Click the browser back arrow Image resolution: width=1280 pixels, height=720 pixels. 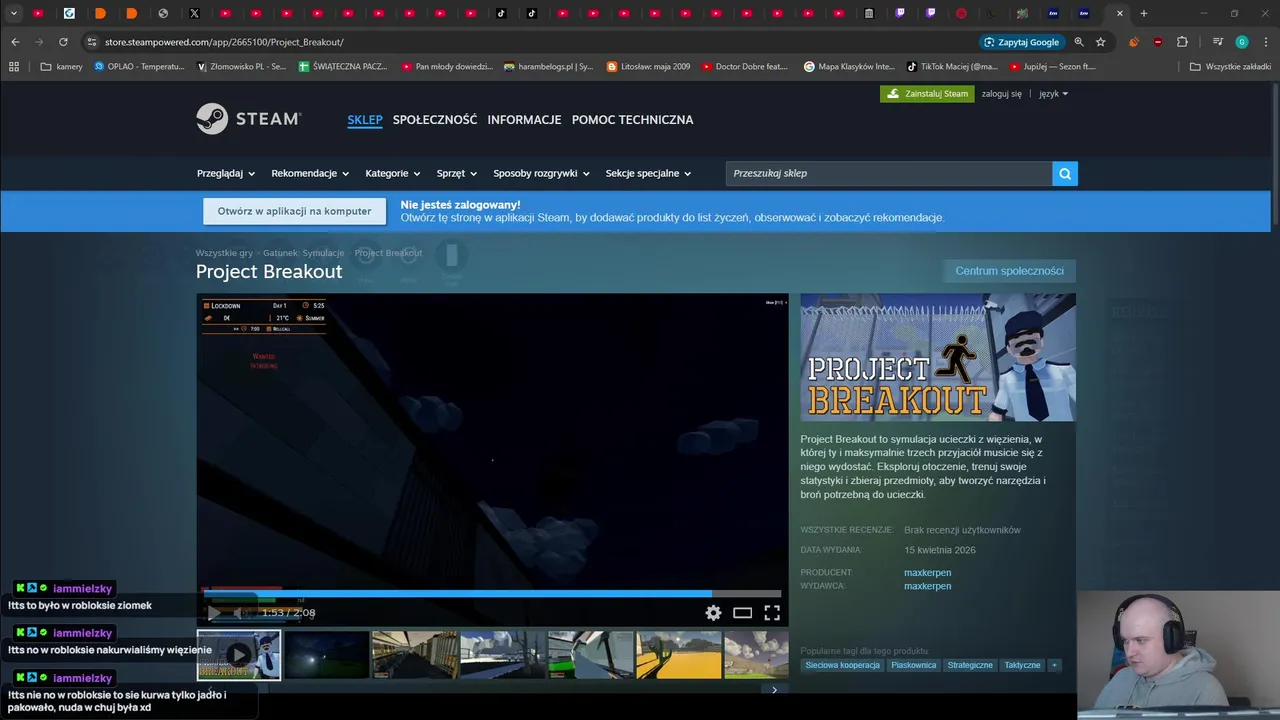pyautogui.click(x=15, y=42)
